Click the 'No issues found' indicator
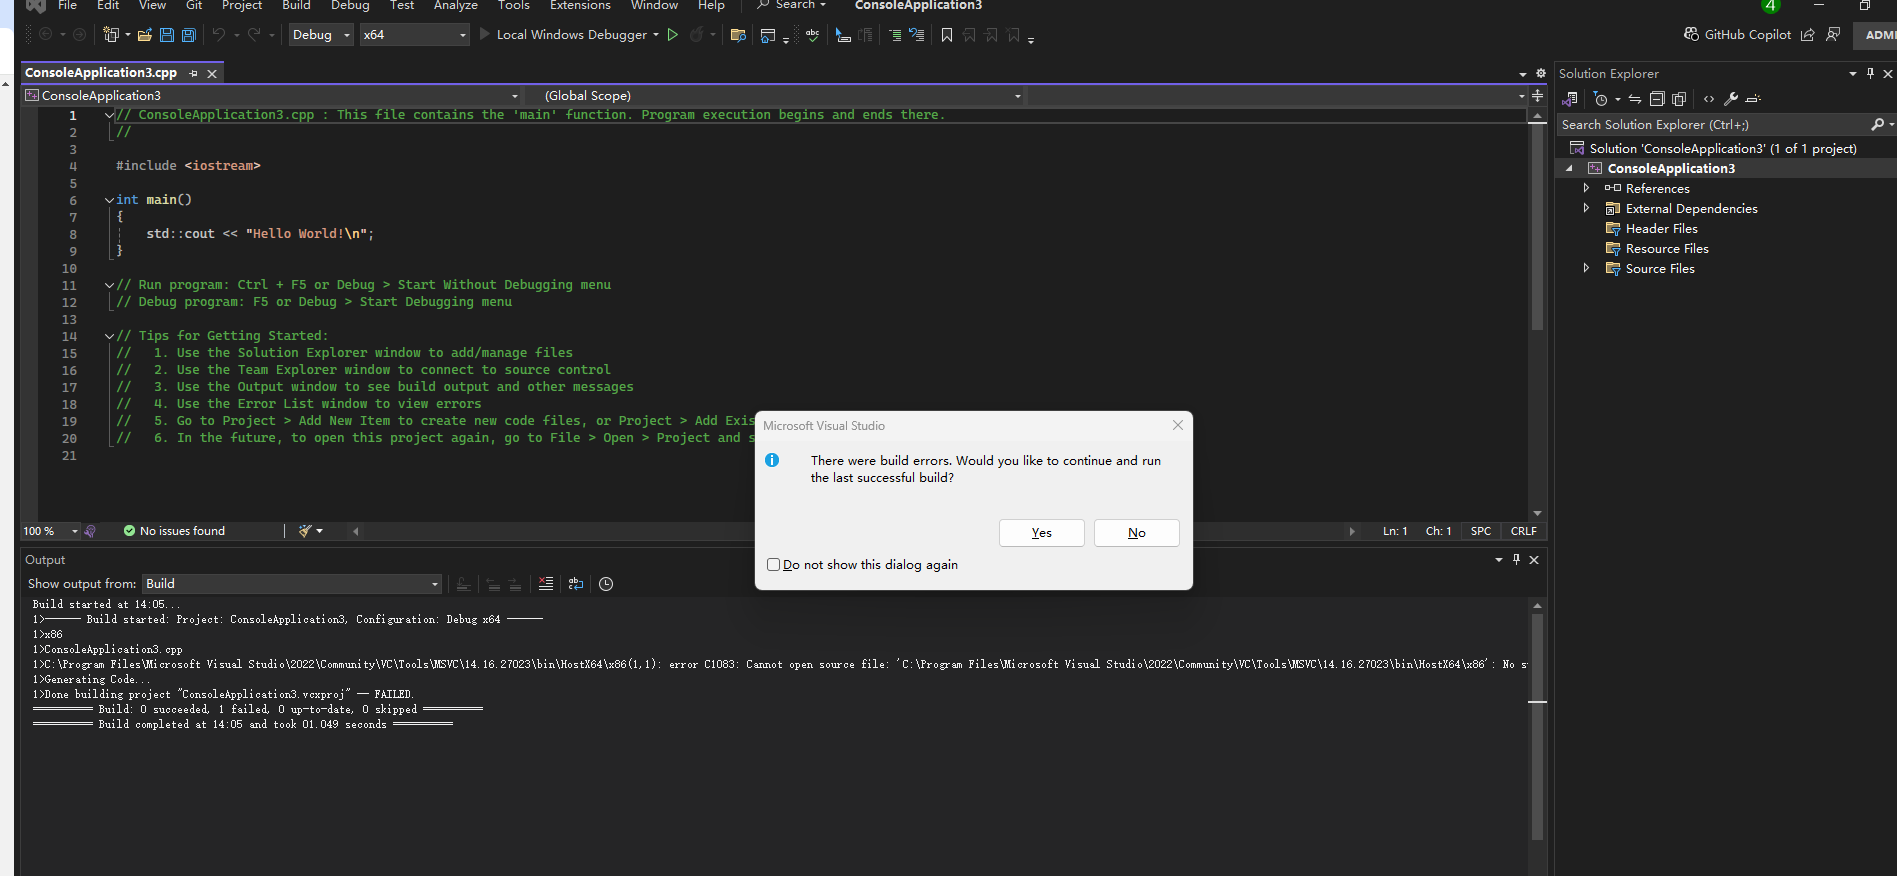 tap(174, 531)
